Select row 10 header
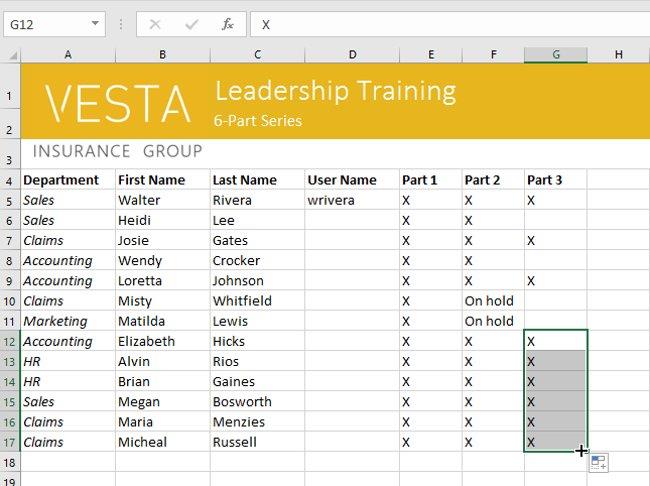Screen dimensions: 650x486 pos(10,301)
